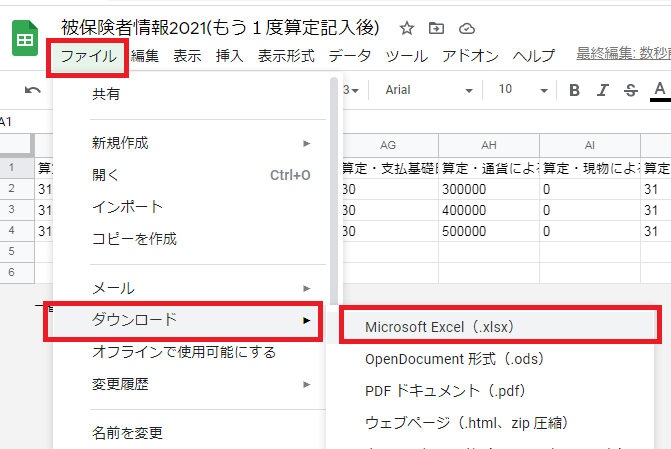Viewport: 671px width, 449px height.
Task: Open the Arial font dropdown
Action: point(428,90)
